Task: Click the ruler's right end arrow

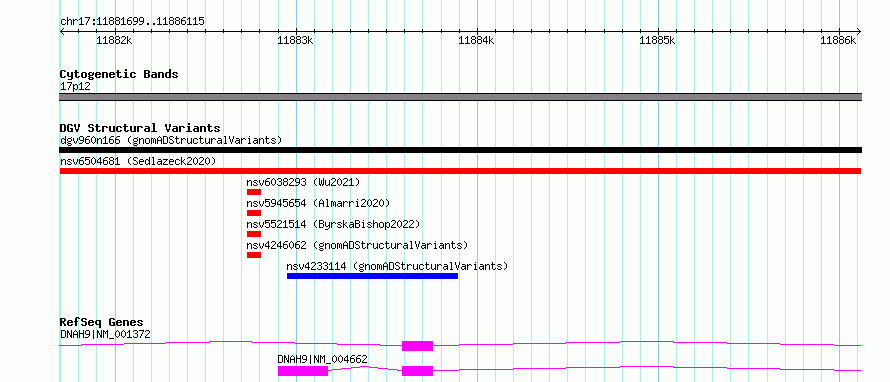Action: tap(858, 32)
